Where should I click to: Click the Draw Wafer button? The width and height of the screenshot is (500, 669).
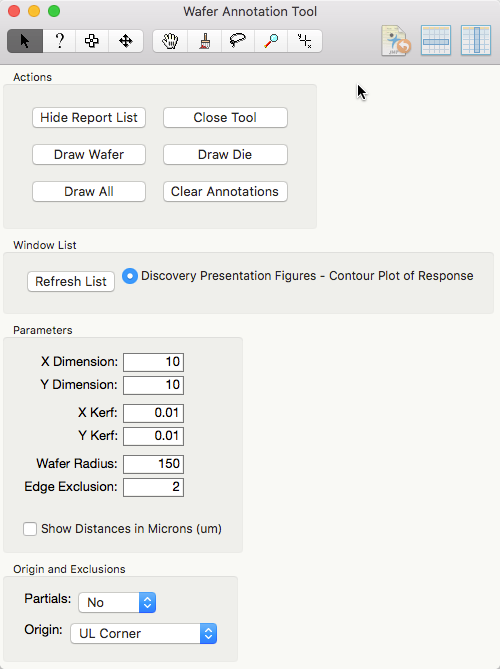tap(89, 154)
